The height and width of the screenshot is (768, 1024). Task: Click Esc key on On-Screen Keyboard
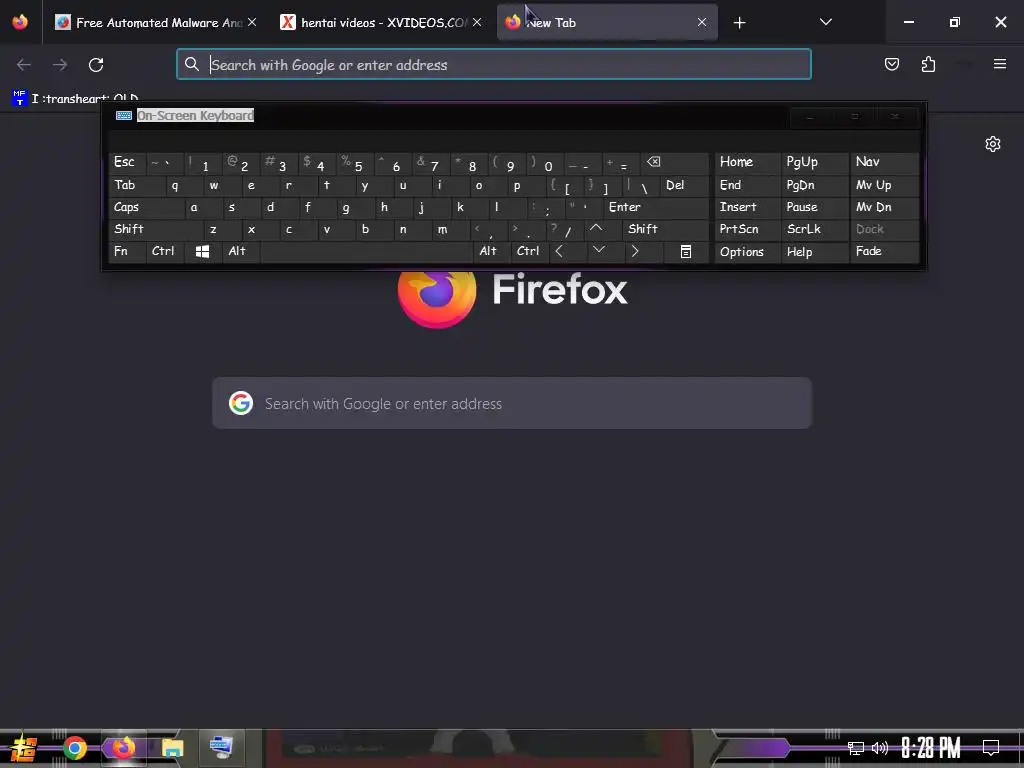(127, 162)
